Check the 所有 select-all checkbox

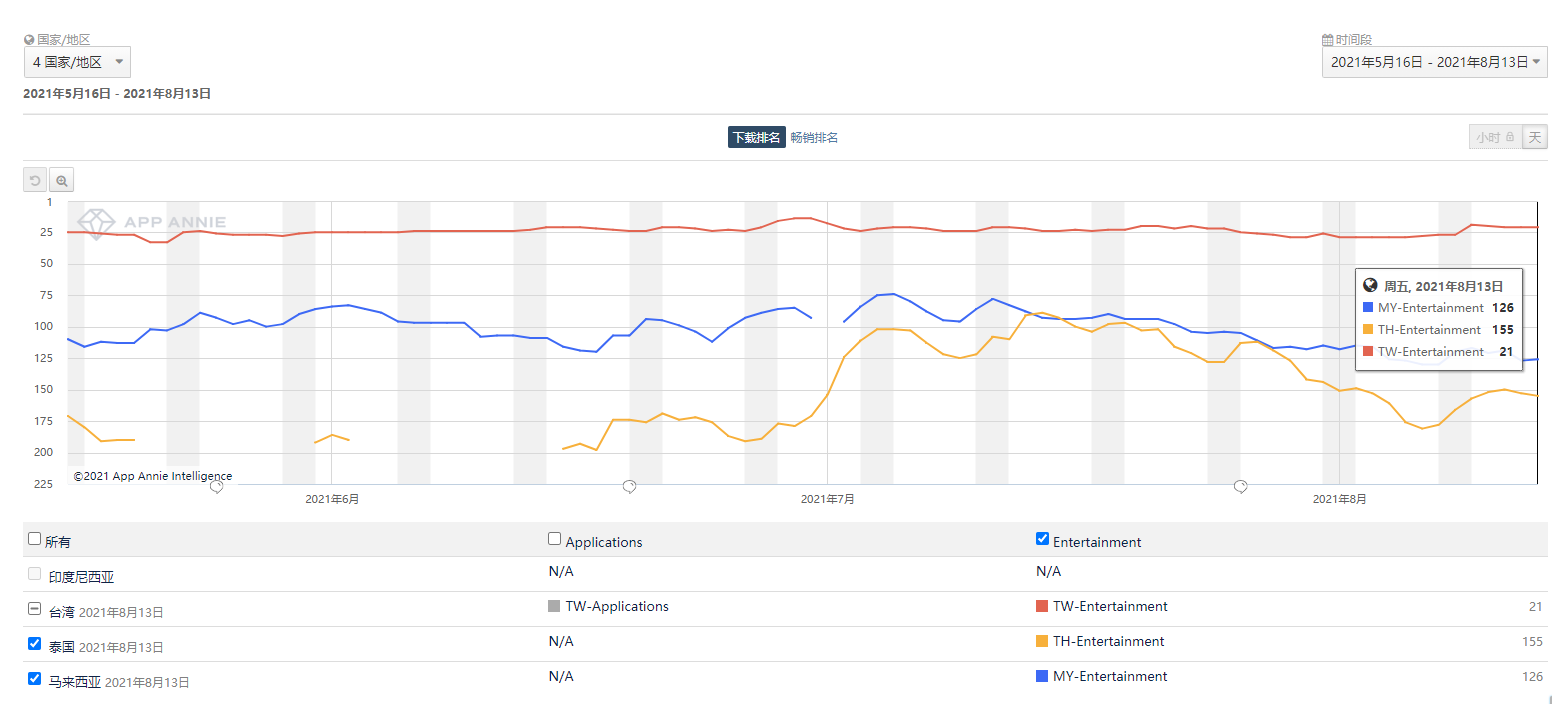(x=35, y=539)
